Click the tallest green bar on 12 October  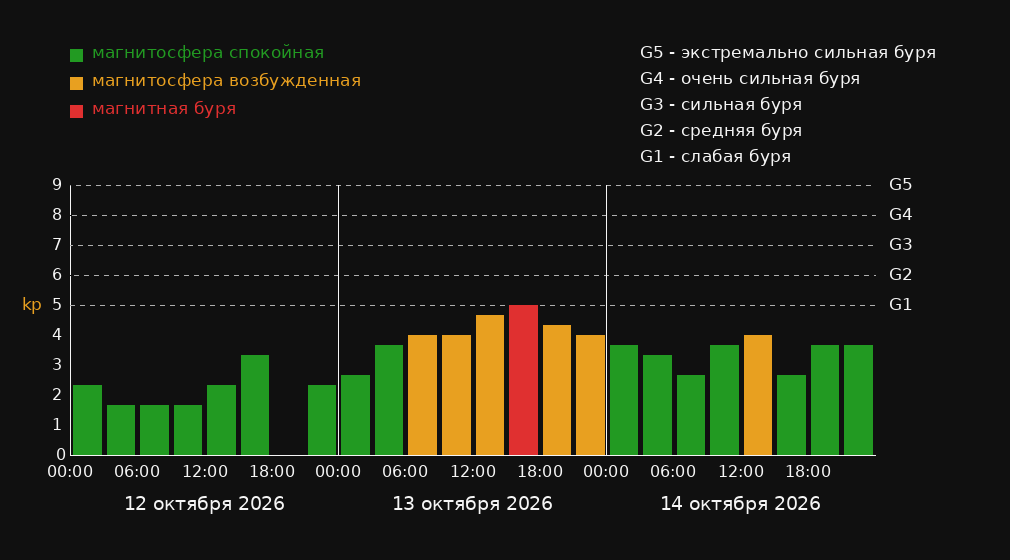[255, 405]
